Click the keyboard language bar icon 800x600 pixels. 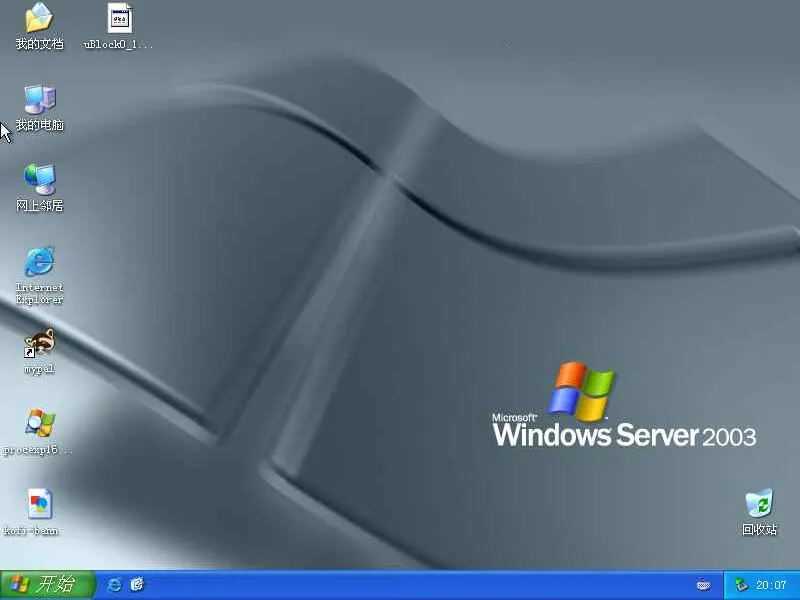click(x=704, y=585)
